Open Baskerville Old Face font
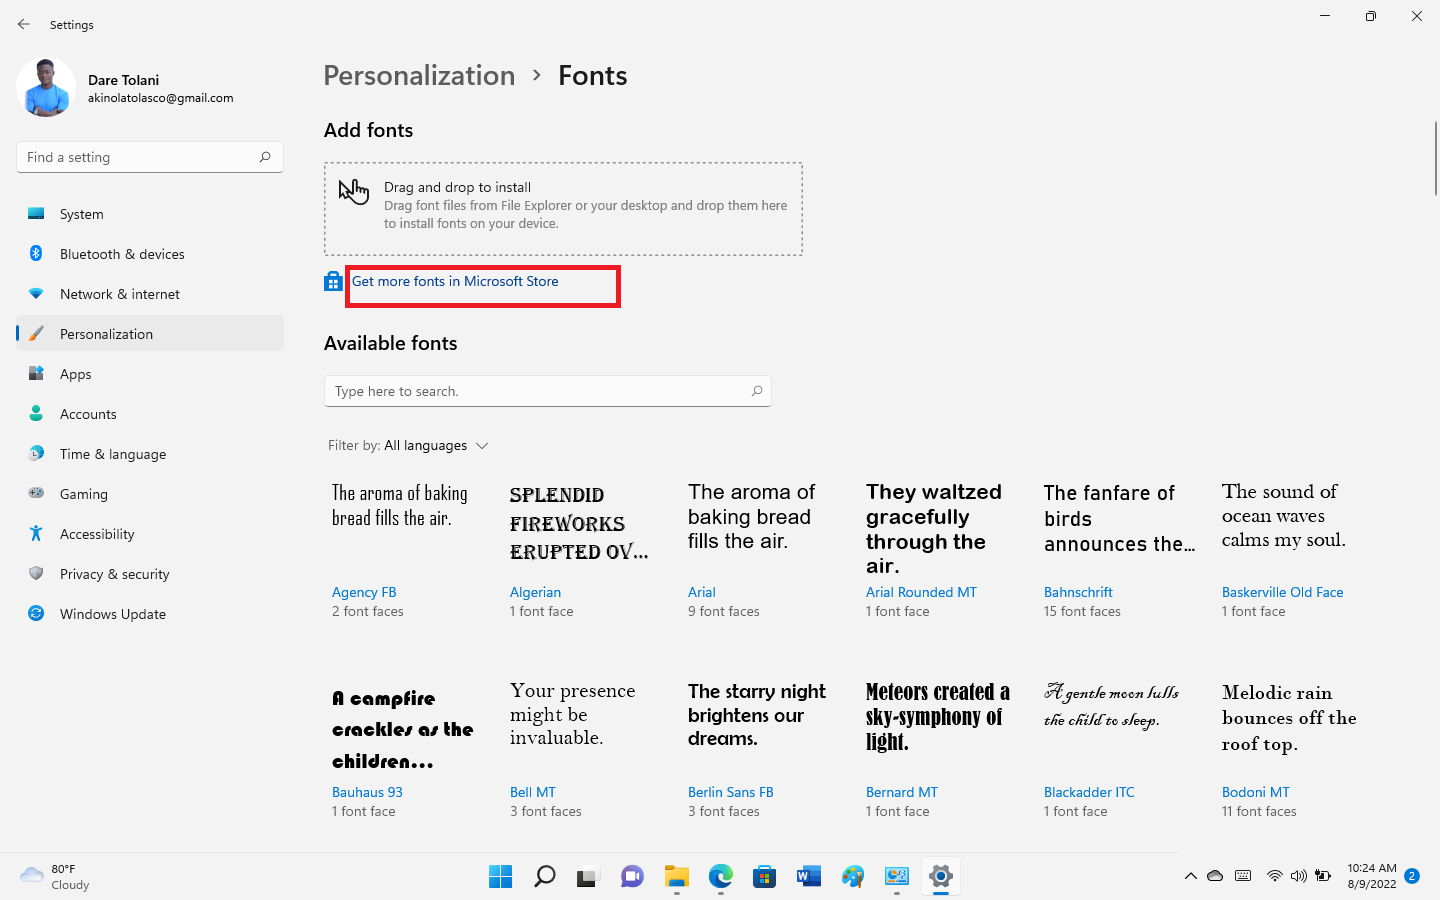This screenshot has height=900, width=1440. tap(1282, 592)
